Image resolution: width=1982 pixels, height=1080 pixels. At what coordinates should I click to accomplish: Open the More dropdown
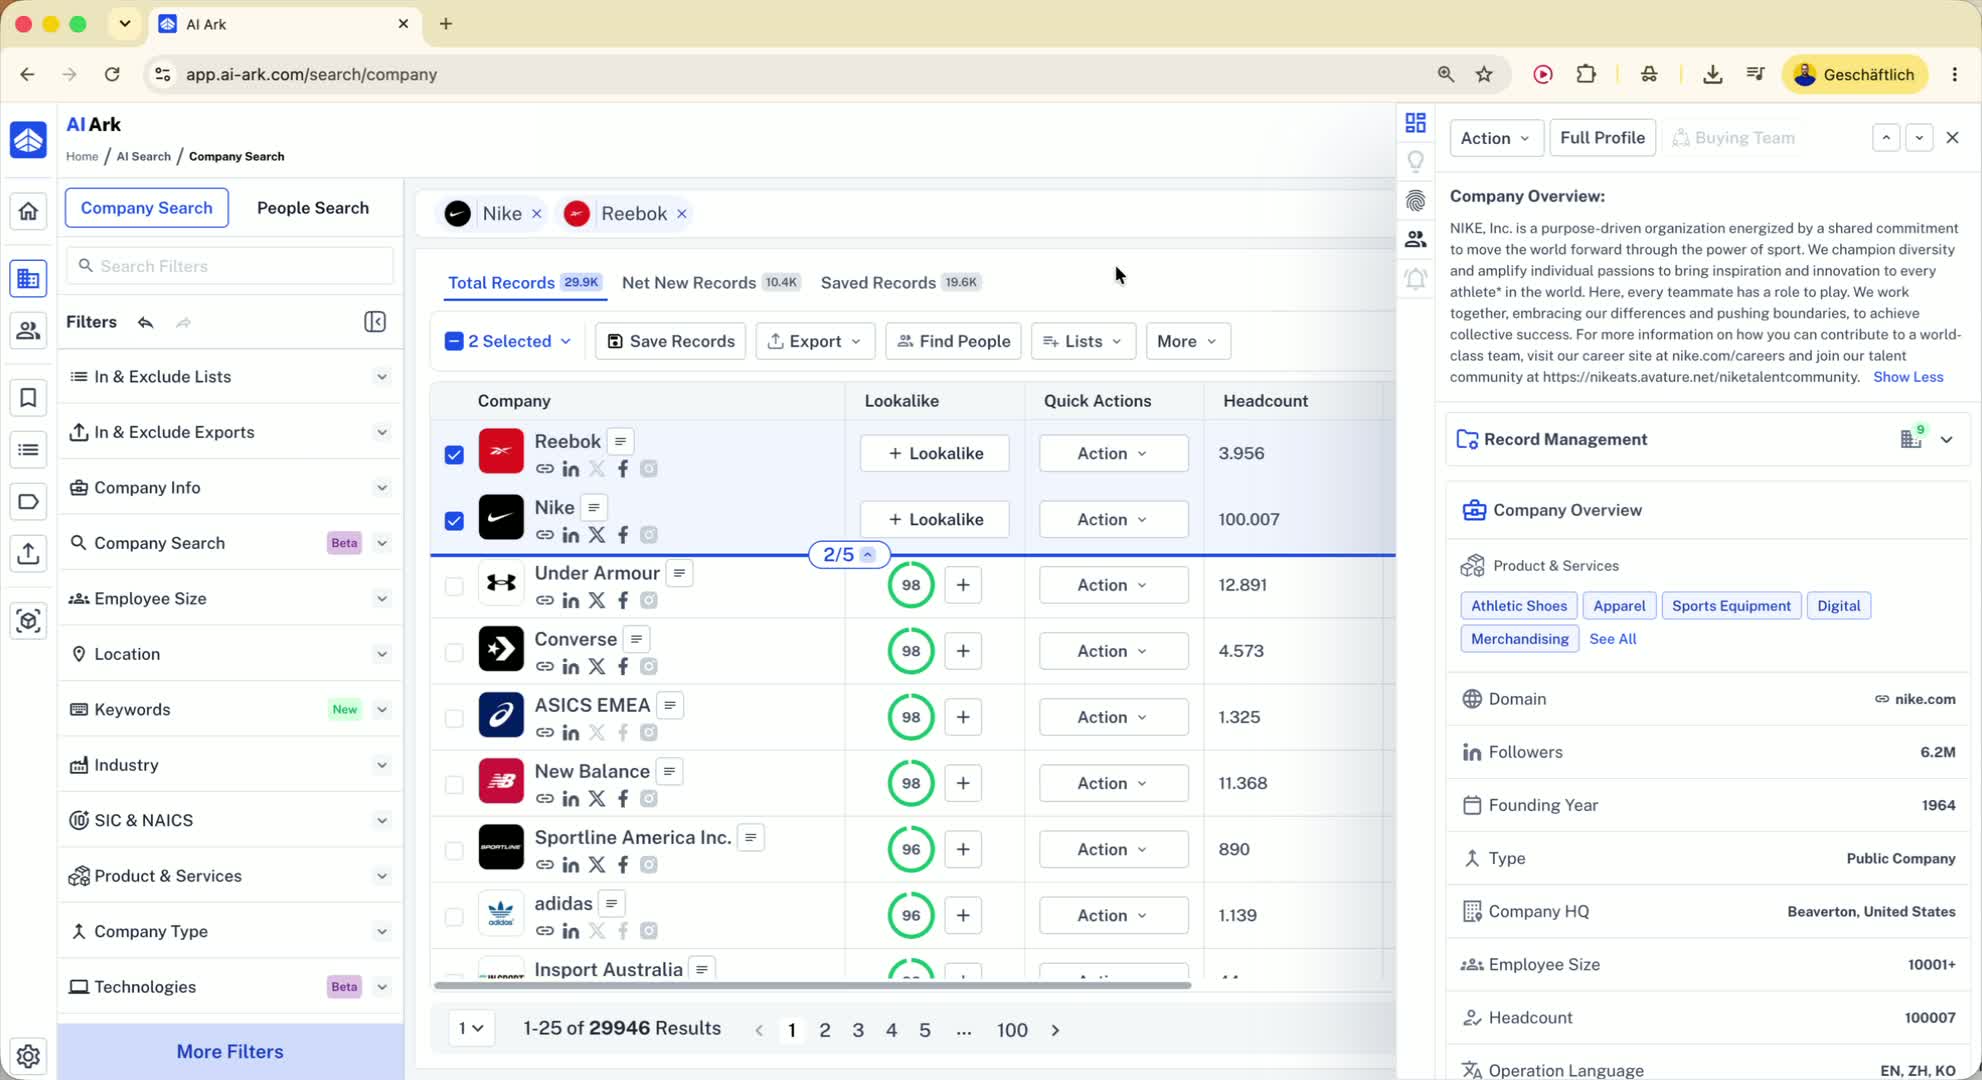coord(1187,341)
